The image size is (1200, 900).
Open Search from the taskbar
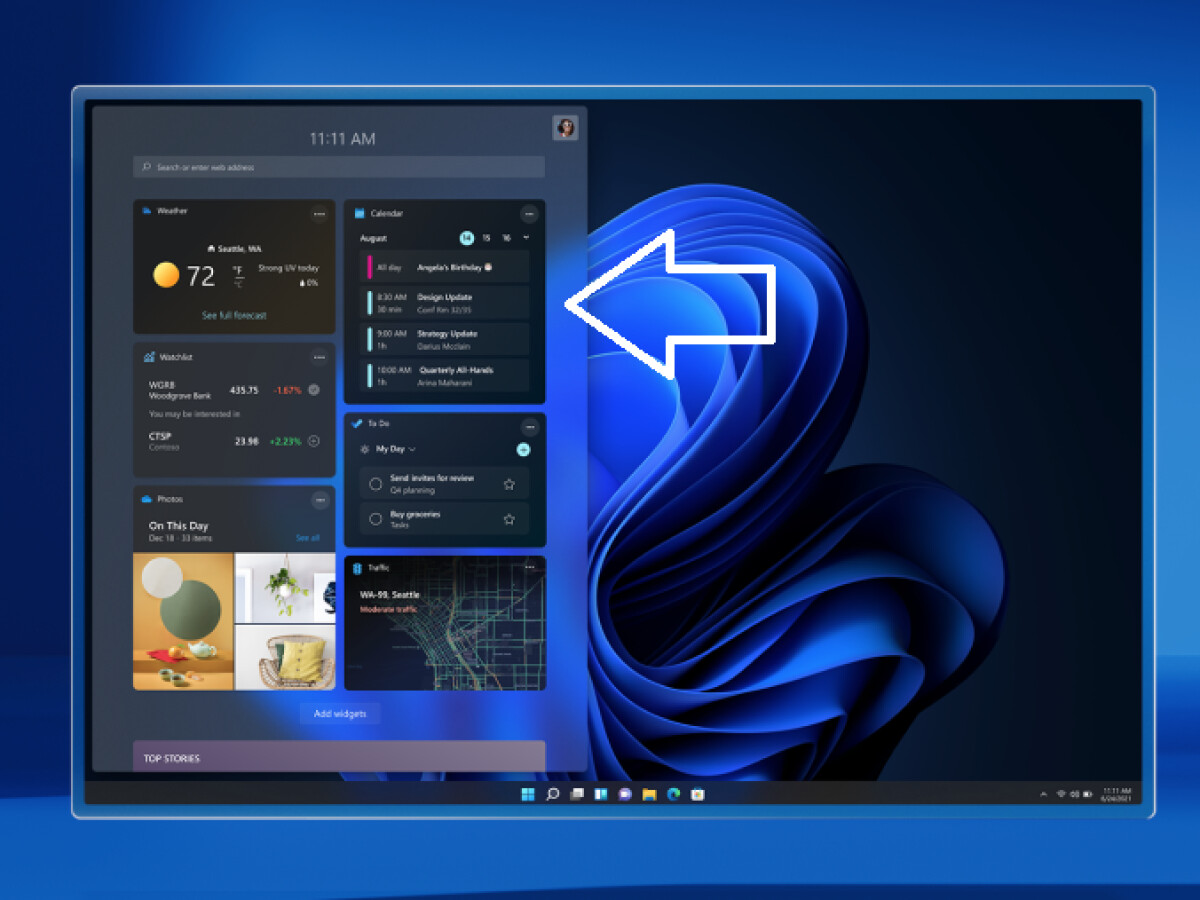click(x=552, y=794)
